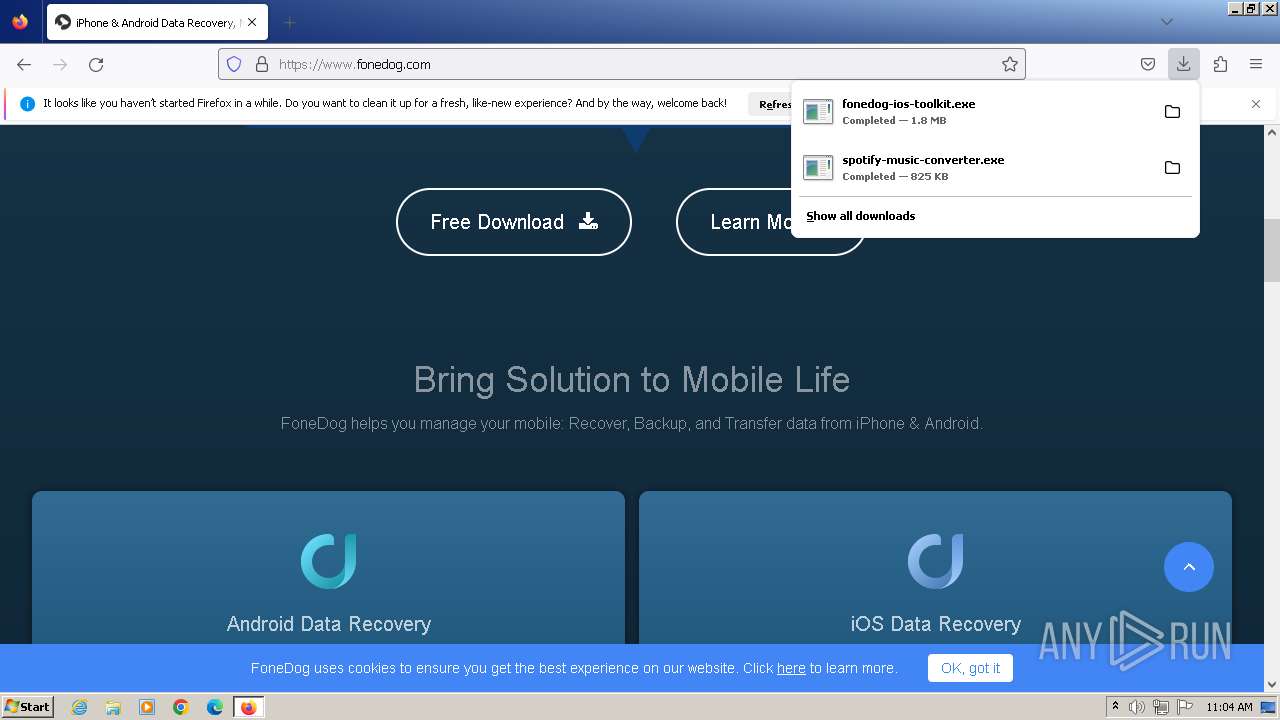The height and width of the screenshot is (720, 1280).
Task: Close the current browser tab
Action: click(x=251, y=22)
